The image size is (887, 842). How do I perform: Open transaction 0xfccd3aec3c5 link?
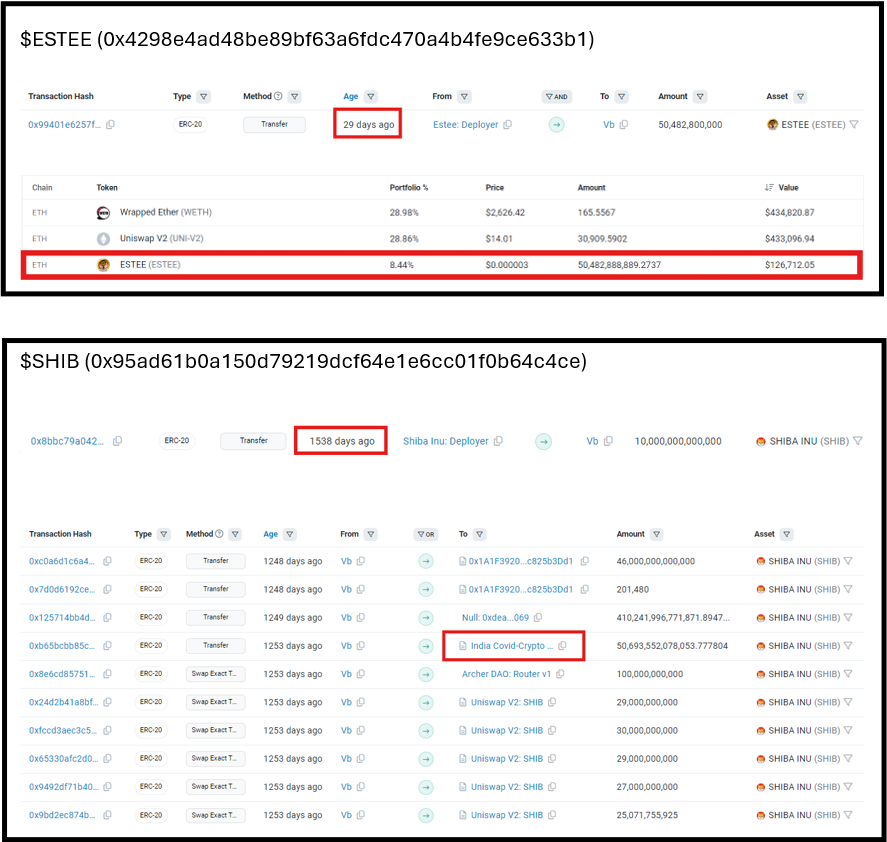point(63,731)
